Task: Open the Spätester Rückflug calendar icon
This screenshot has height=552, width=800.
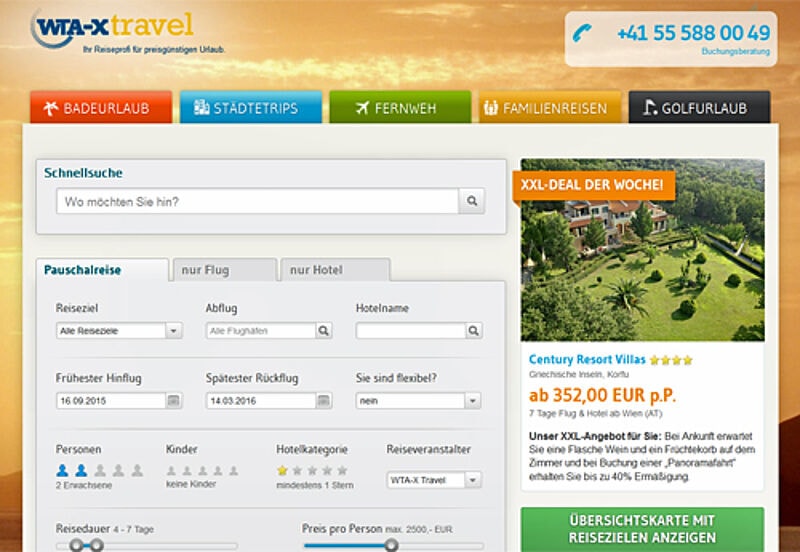Action: (x=323, y=400)
